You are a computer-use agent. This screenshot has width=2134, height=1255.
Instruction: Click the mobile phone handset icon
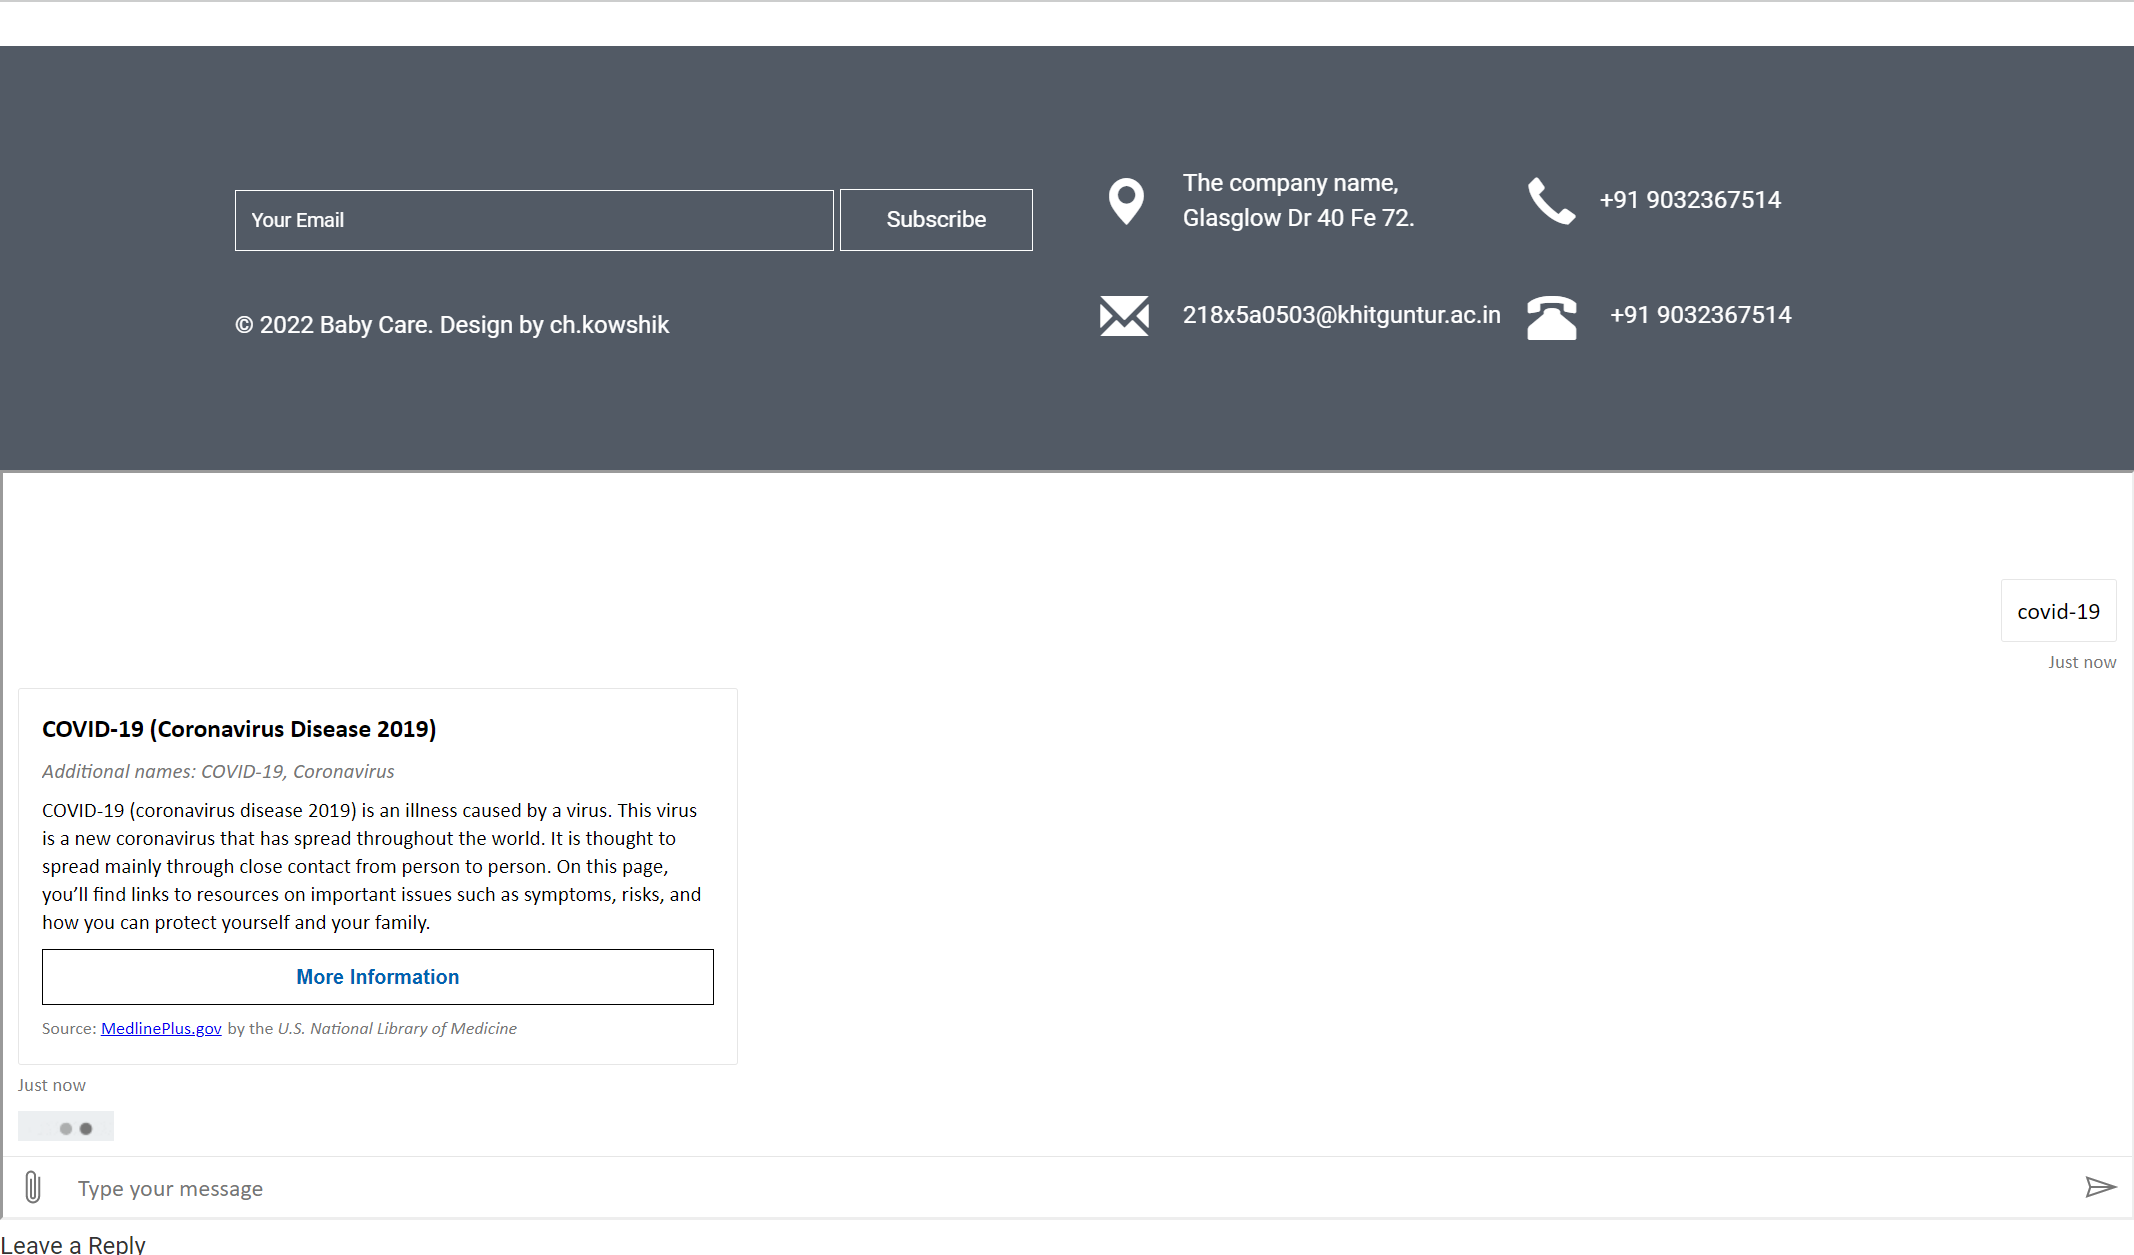[x=1551, y=201]
